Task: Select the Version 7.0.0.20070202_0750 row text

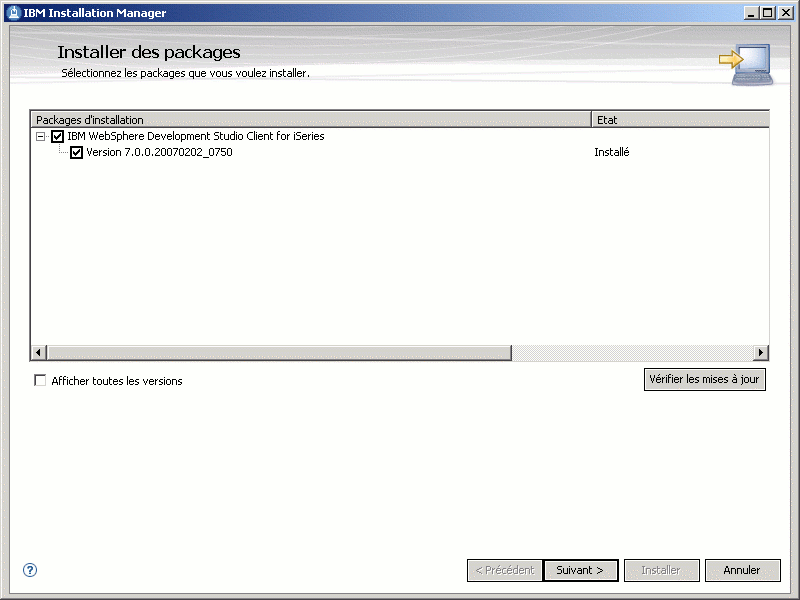Action: (159, 152)
